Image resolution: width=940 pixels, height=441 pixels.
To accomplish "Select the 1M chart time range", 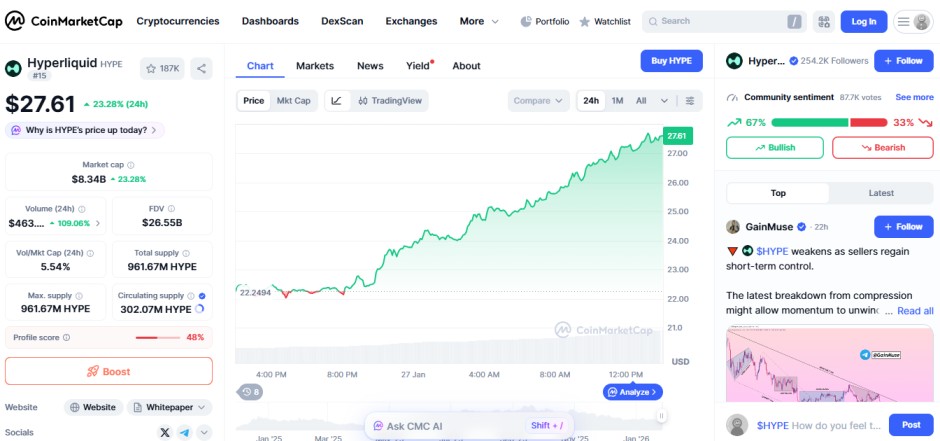I will coord(618,101).
